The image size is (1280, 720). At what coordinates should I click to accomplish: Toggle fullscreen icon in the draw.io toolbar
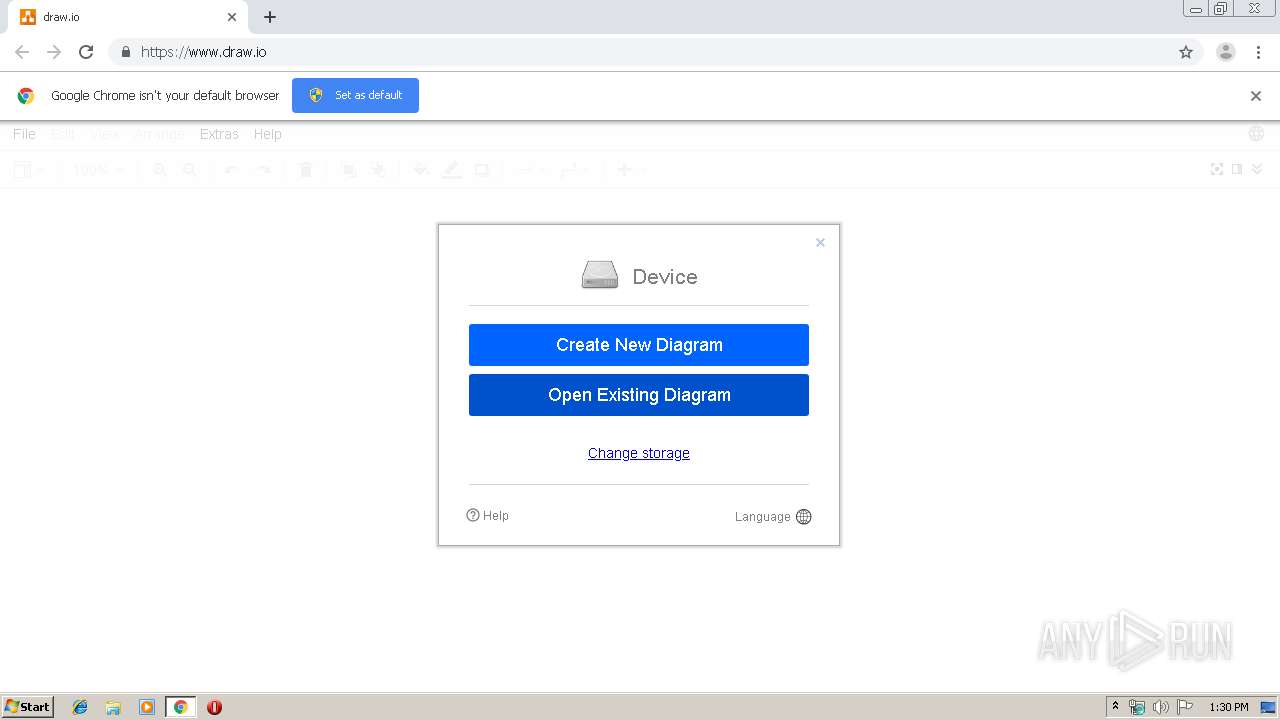[1217, 169]
